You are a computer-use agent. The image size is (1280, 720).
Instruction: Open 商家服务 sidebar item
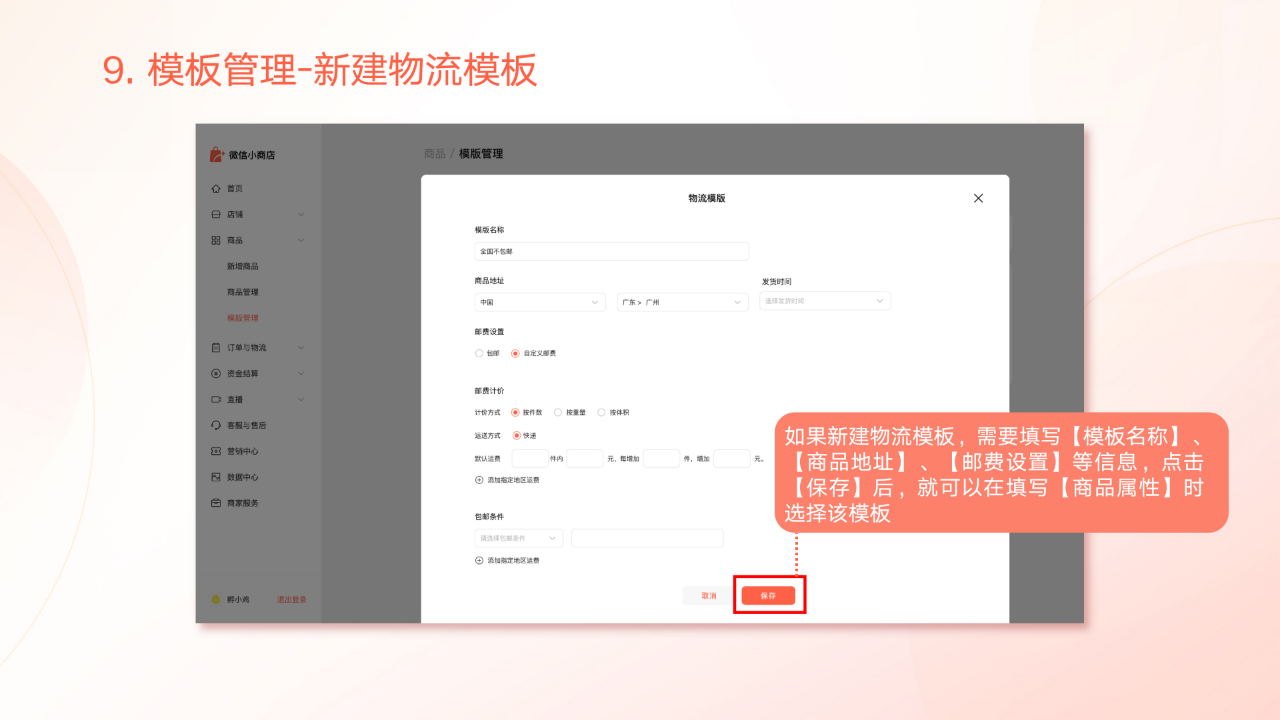pyautogui.click(x=243, y=503)
